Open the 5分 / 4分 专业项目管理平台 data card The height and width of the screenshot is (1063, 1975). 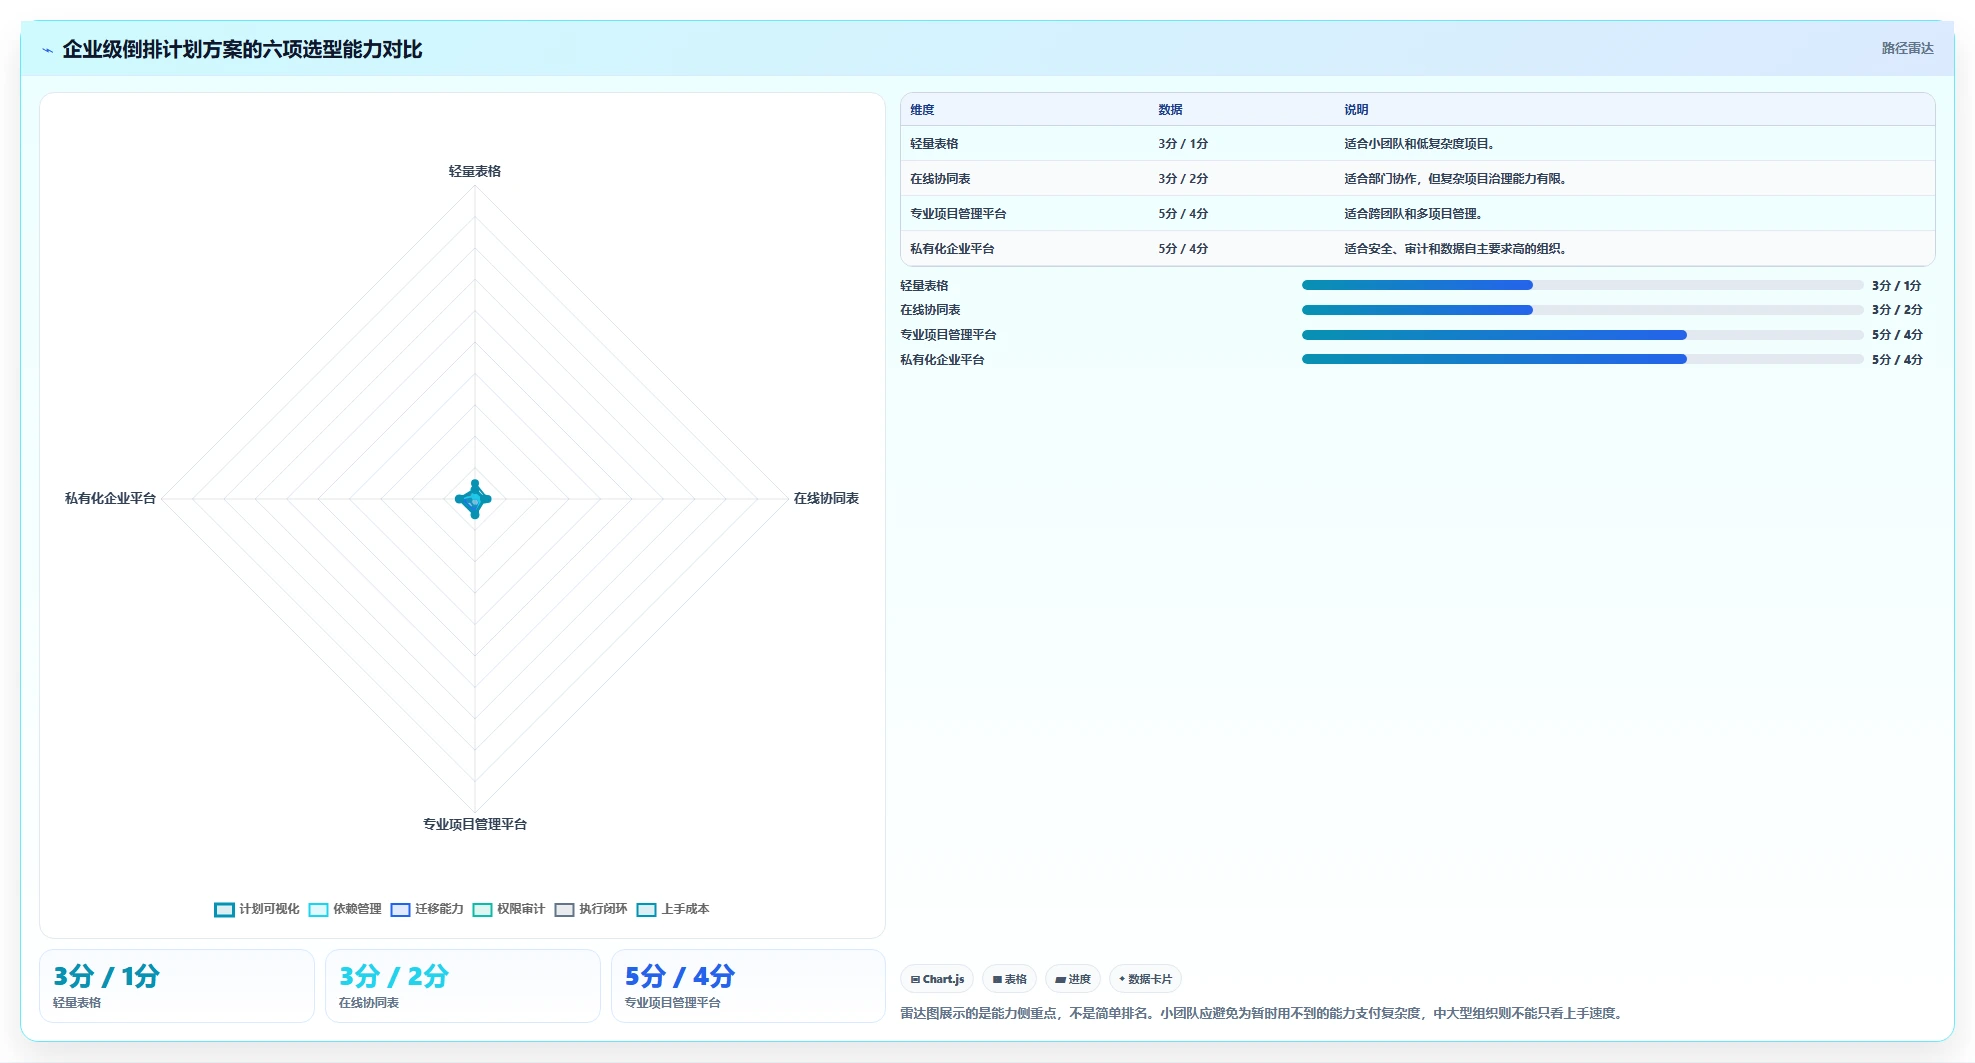coord(748,986)
